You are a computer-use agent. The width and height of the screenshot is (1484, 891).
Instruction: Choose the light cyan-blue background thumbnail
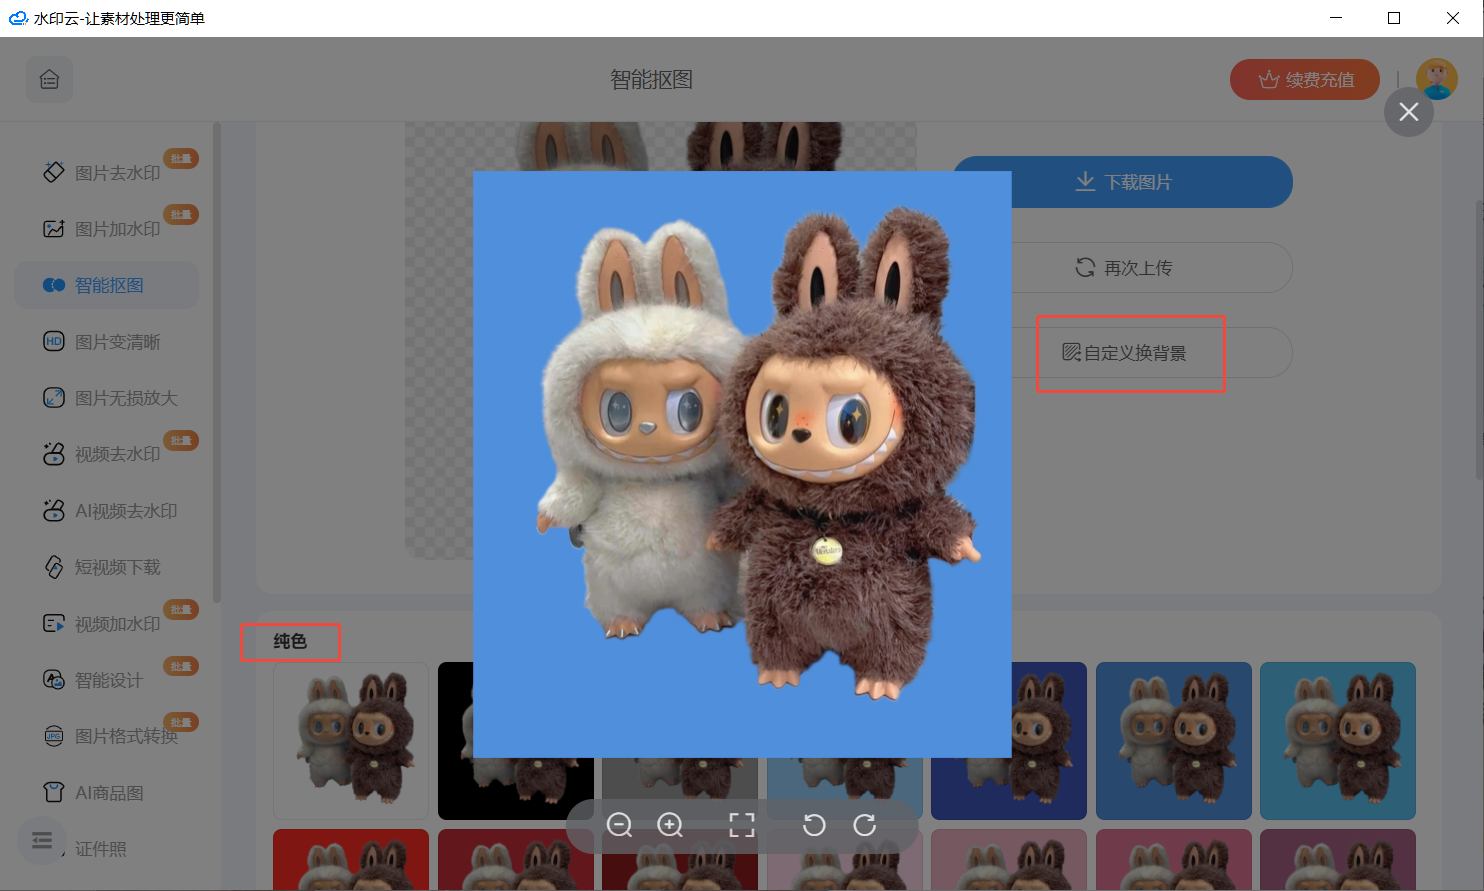[x=1338, y=741]
